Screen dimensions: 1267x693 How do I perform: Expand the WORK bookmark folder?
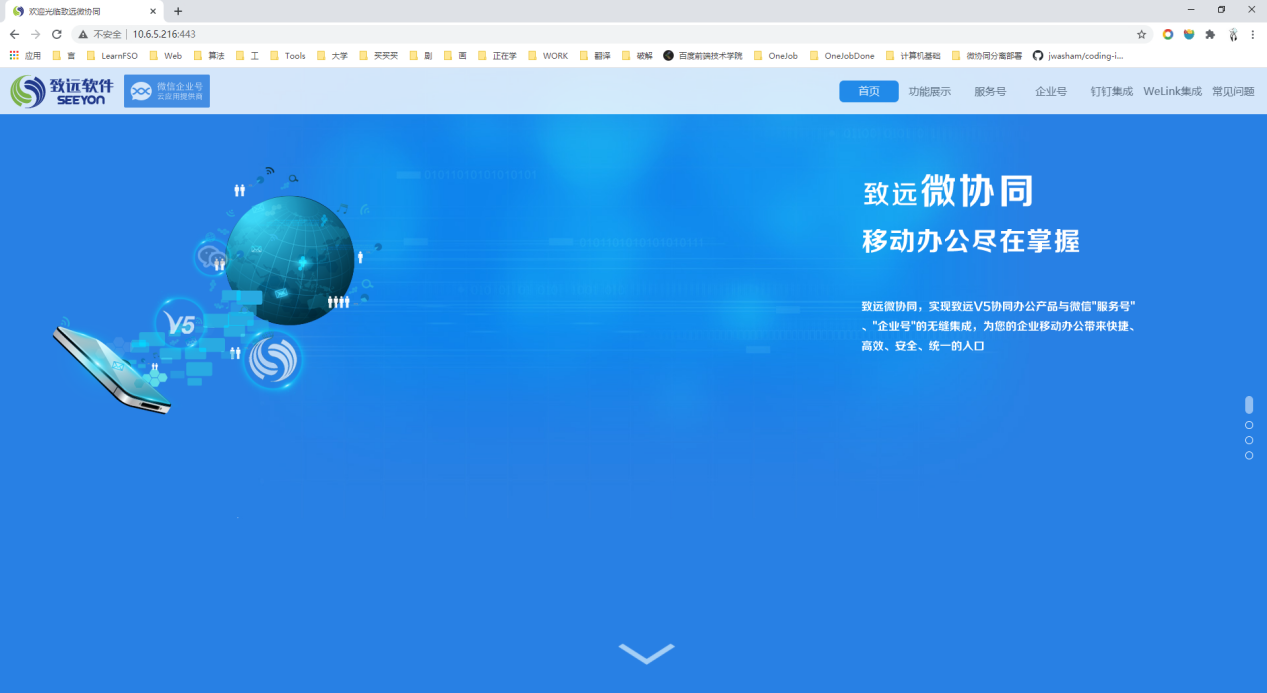point(547,56)
